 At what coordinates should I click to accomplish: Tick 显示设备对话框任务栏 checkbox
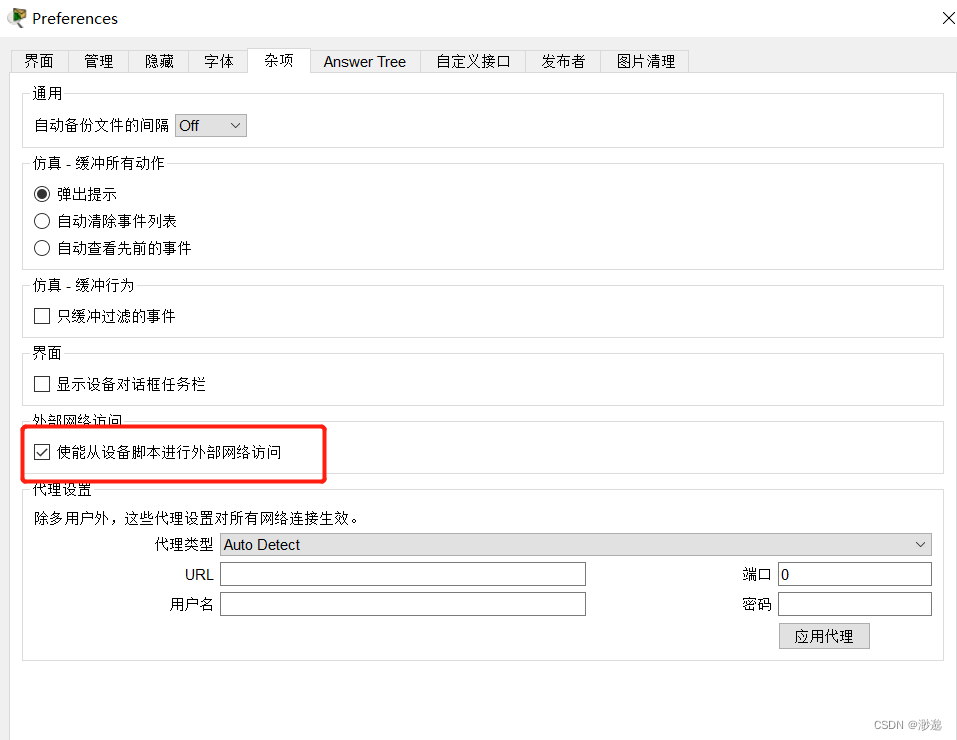pos(42,384)
